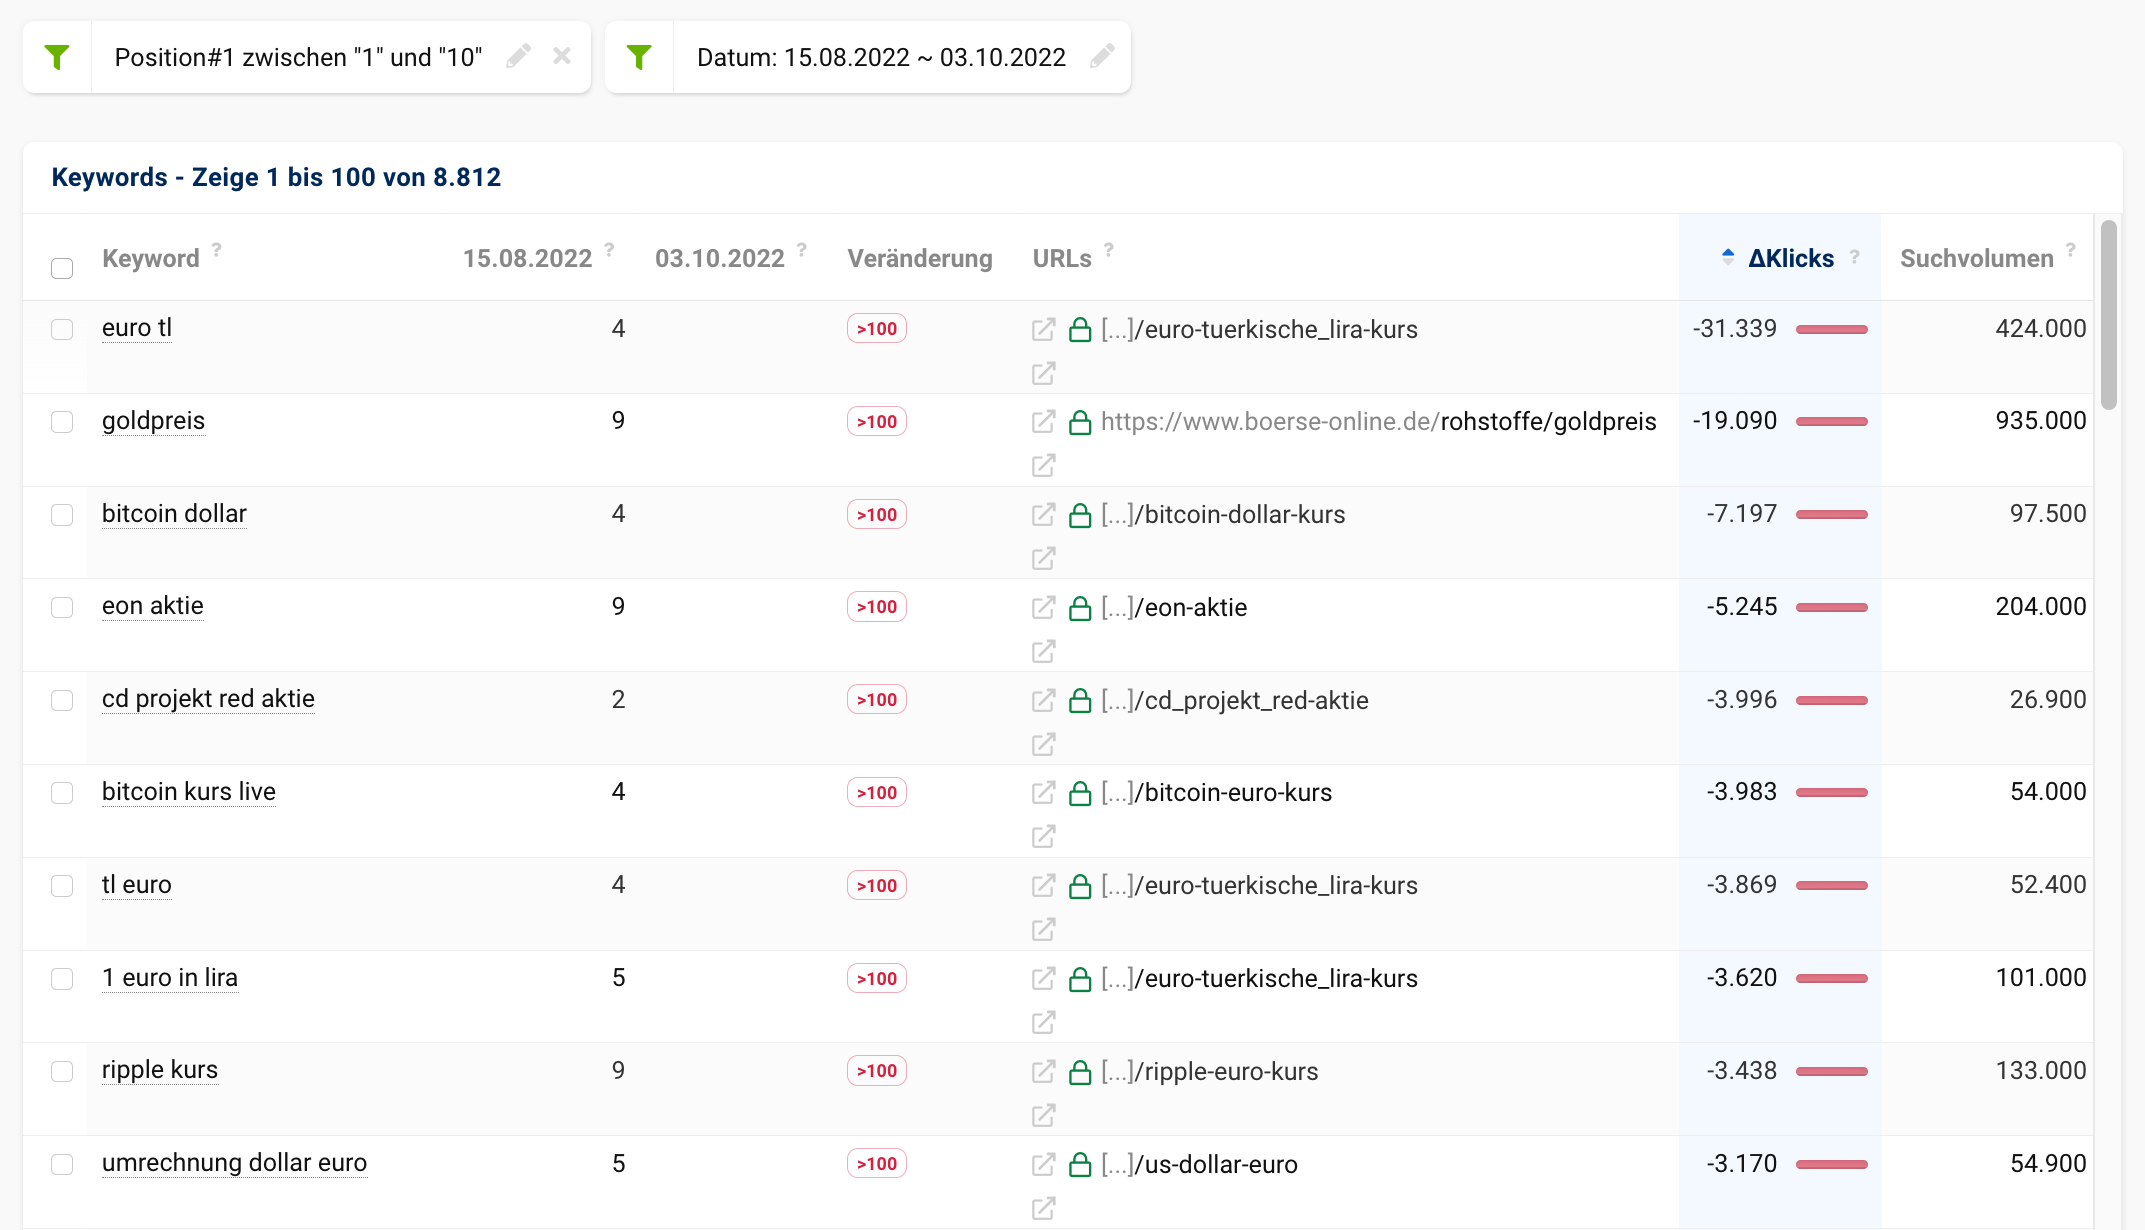Click help question mark next to URLs header
This screenshot has height=1230, width=2145.
point(1109,249)
